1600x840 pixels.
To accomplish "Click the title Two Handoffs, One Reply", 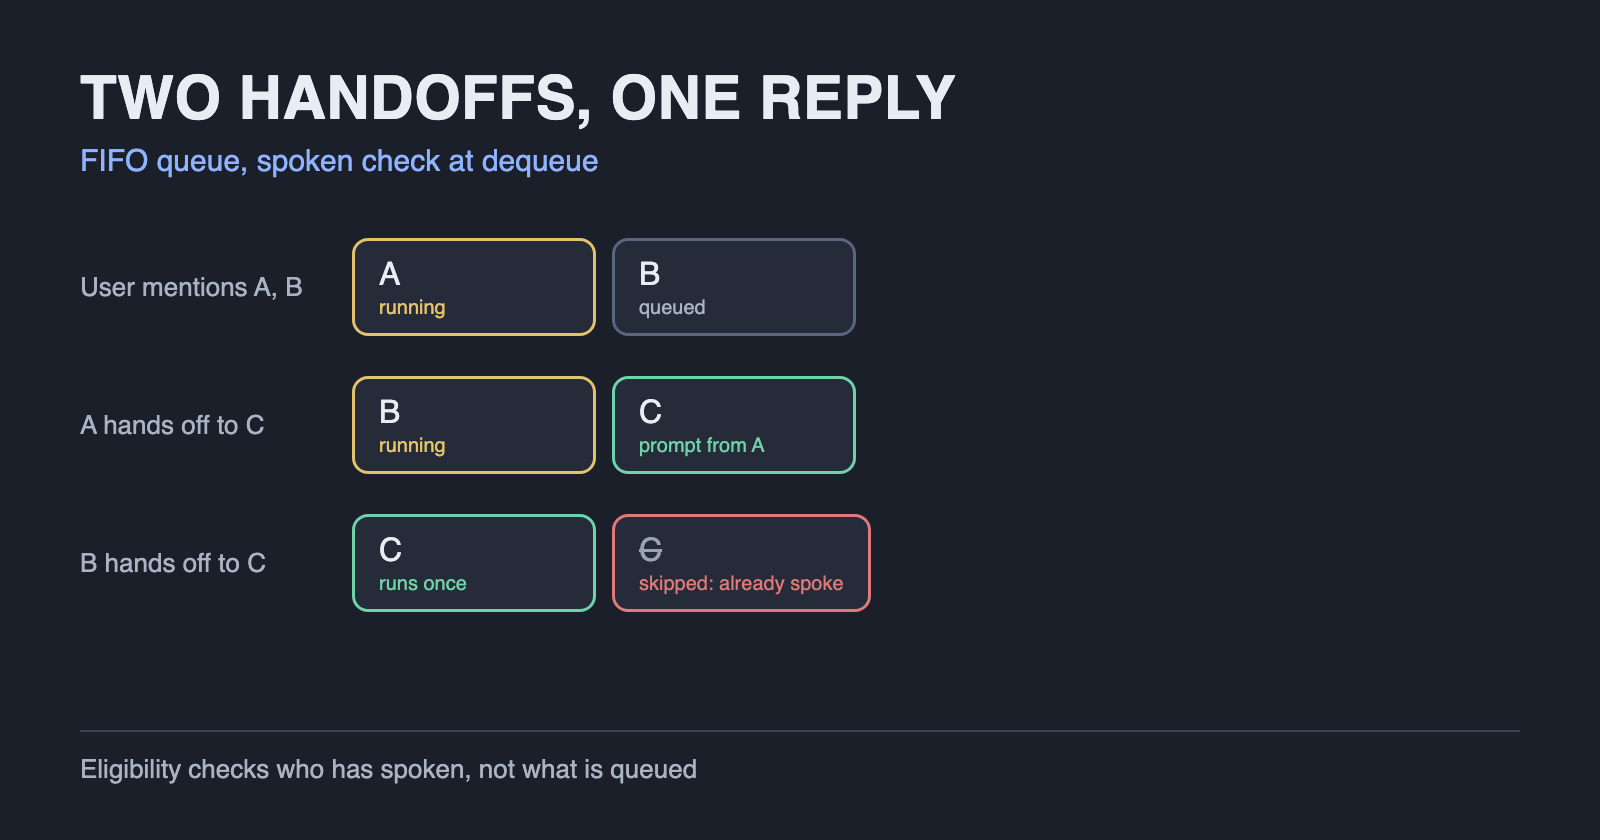I will (518, 98).
